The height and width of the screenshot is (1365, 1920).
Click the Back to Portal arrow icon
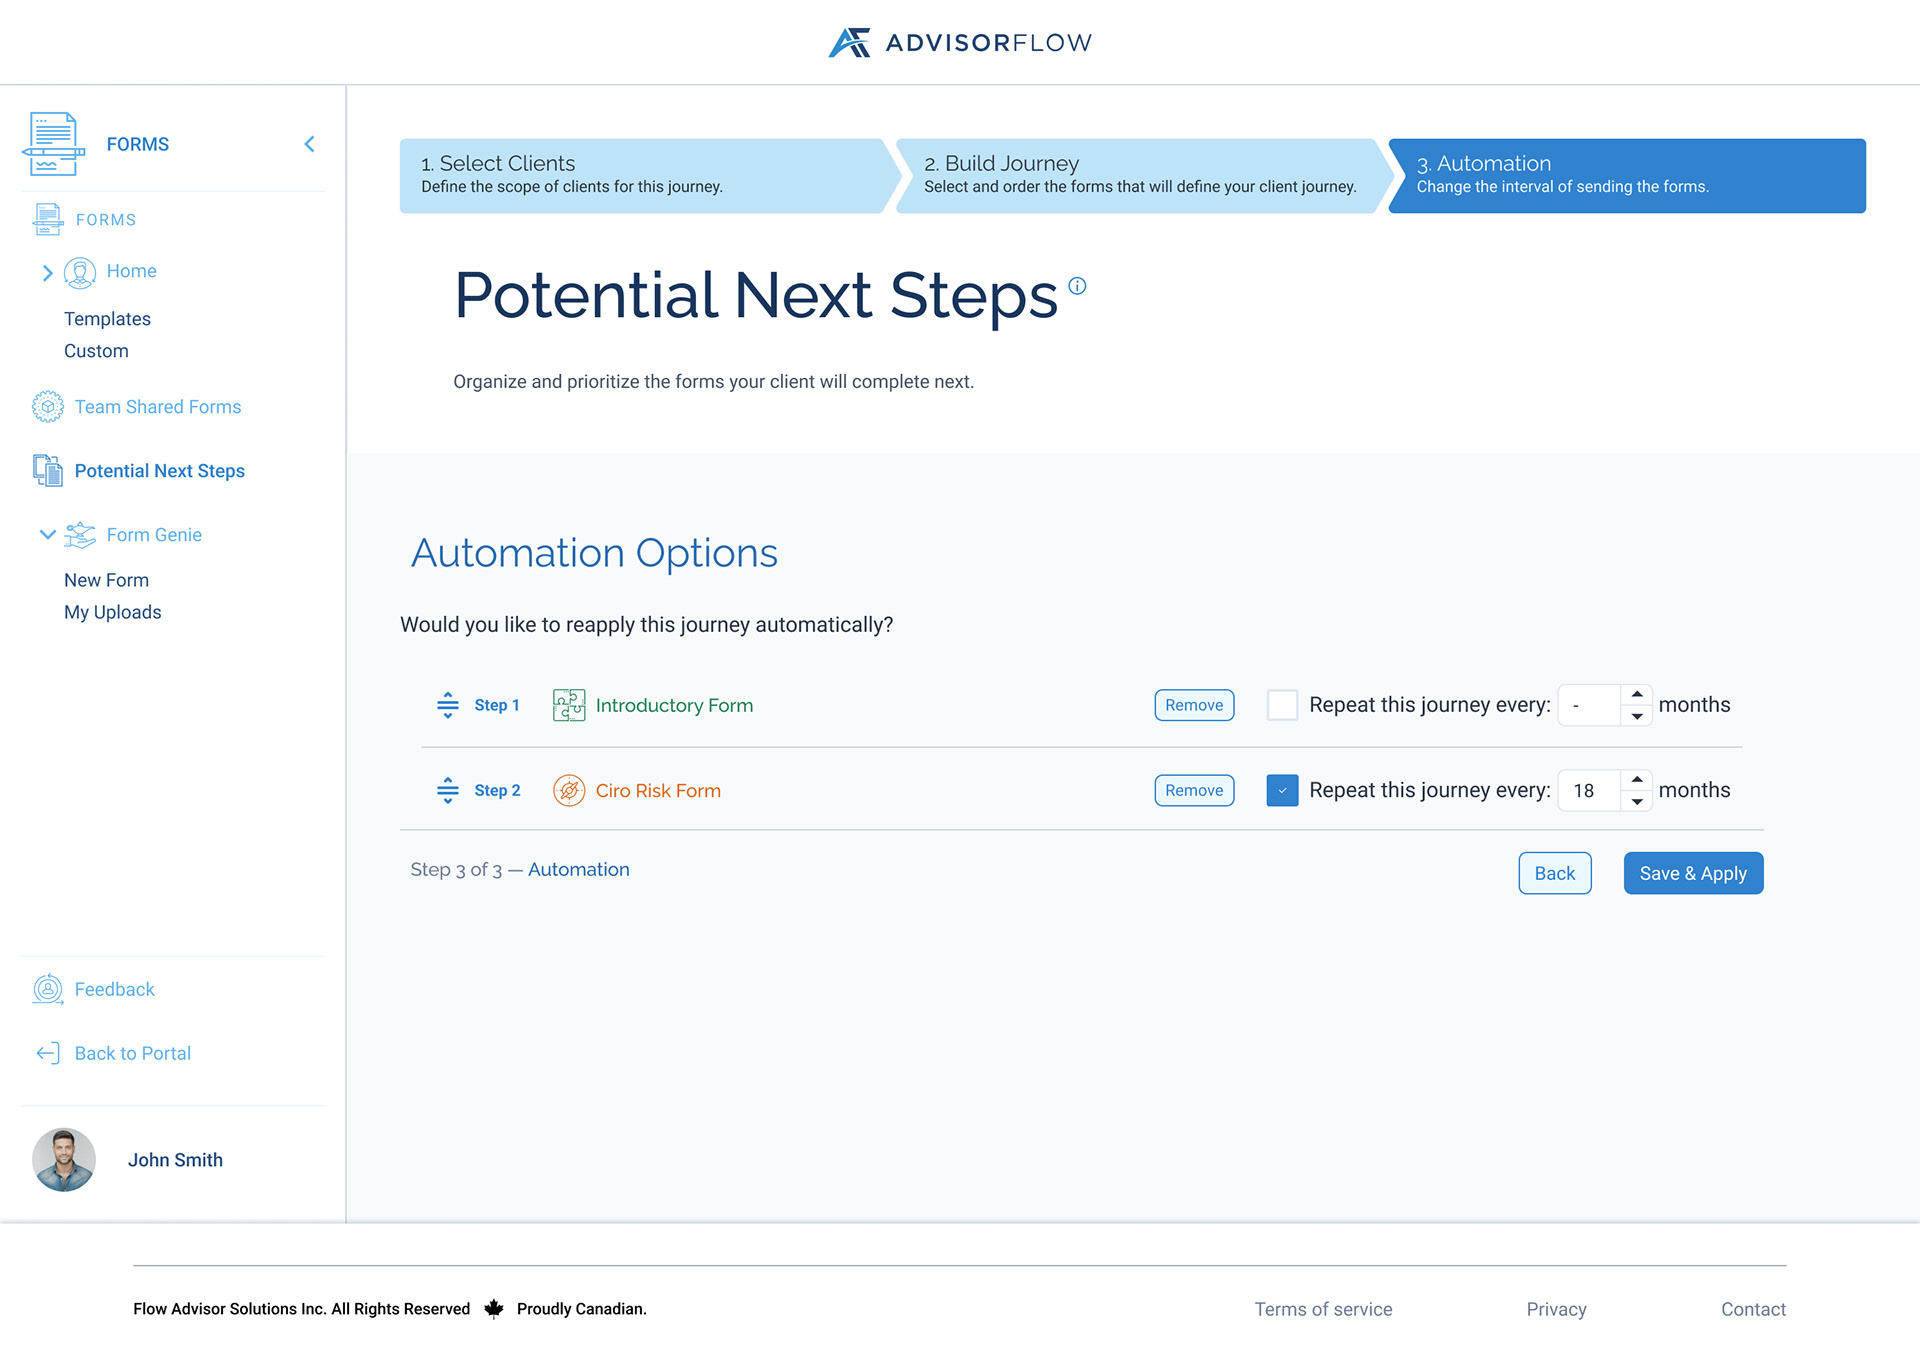point(47,1052)
